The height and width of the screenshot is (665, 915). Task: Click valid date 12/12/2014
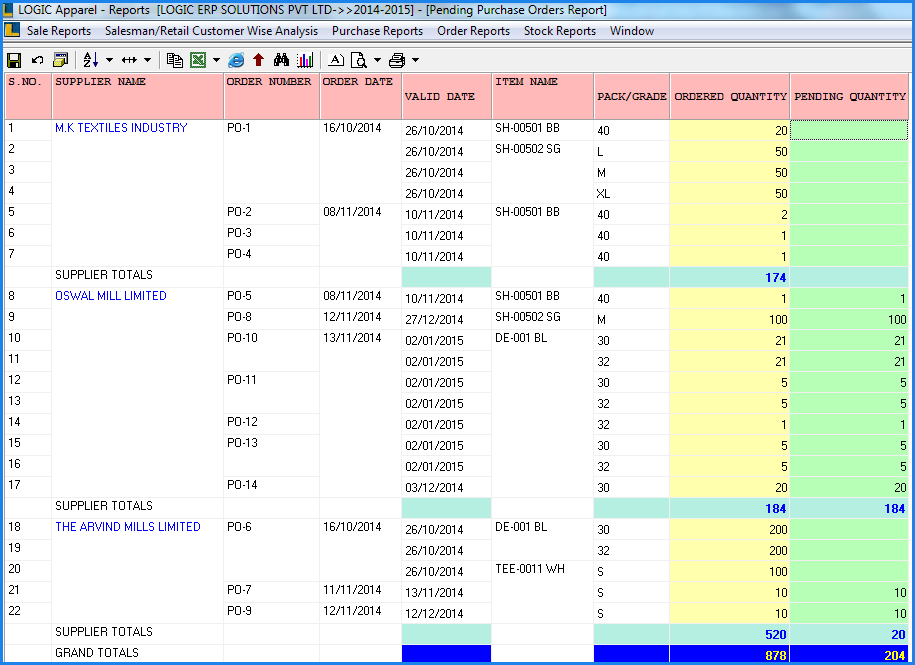(x=434, y=614)
